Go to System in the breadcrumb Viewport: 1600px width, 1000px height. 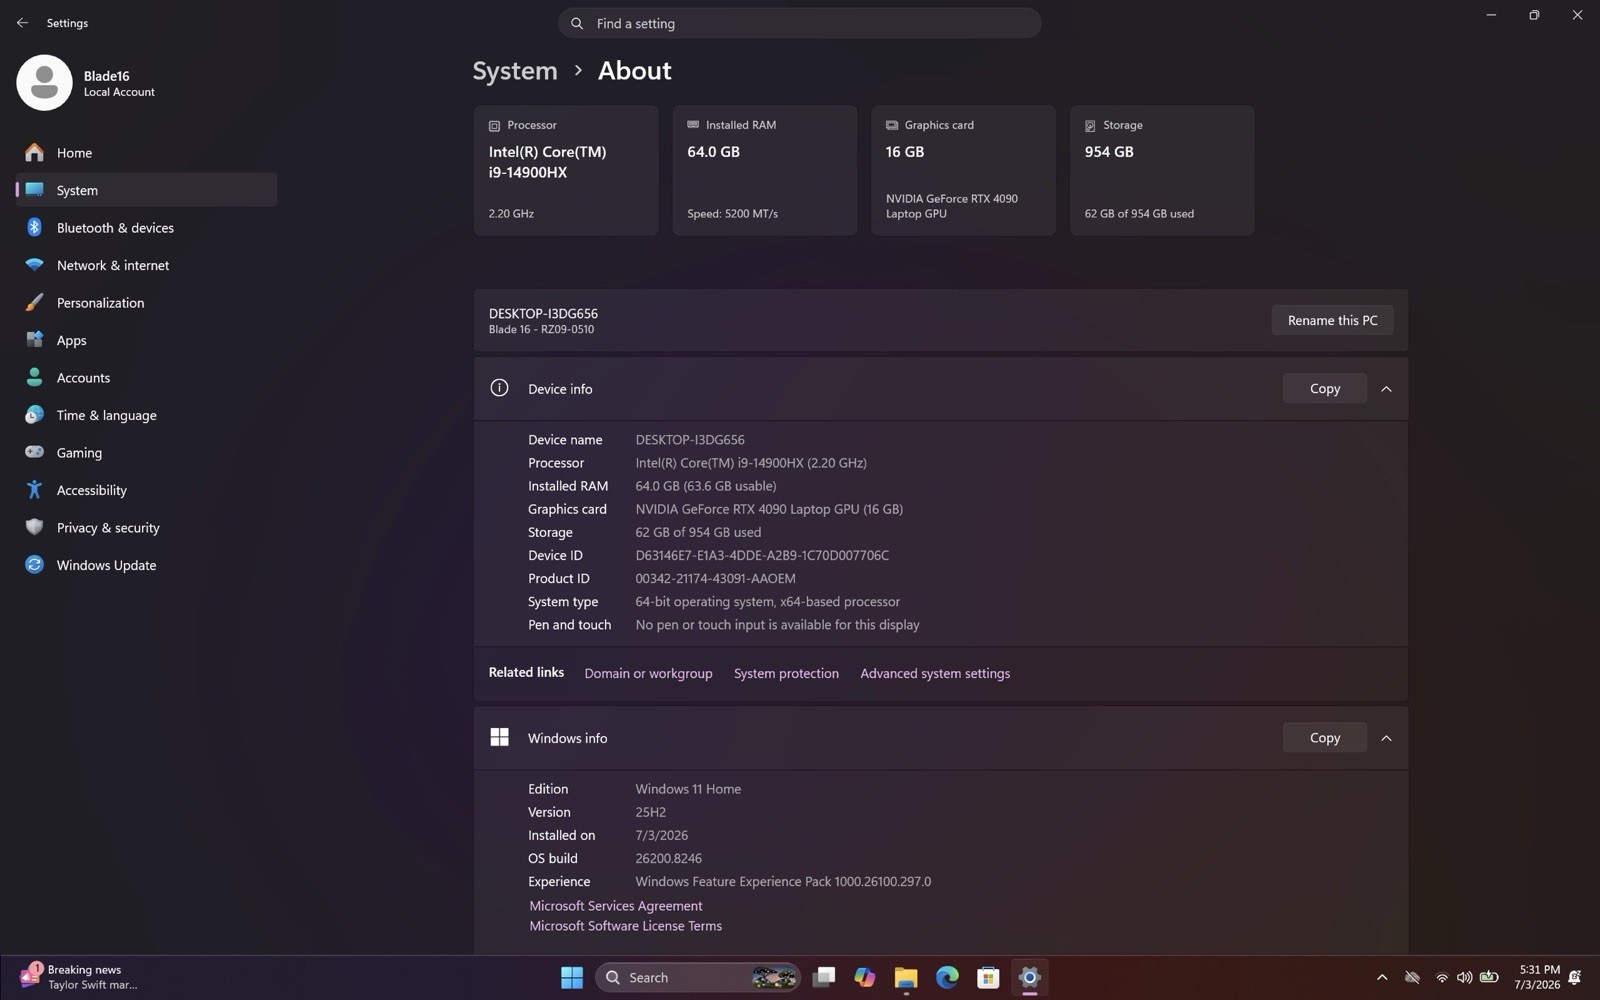(x=515, y=71)
